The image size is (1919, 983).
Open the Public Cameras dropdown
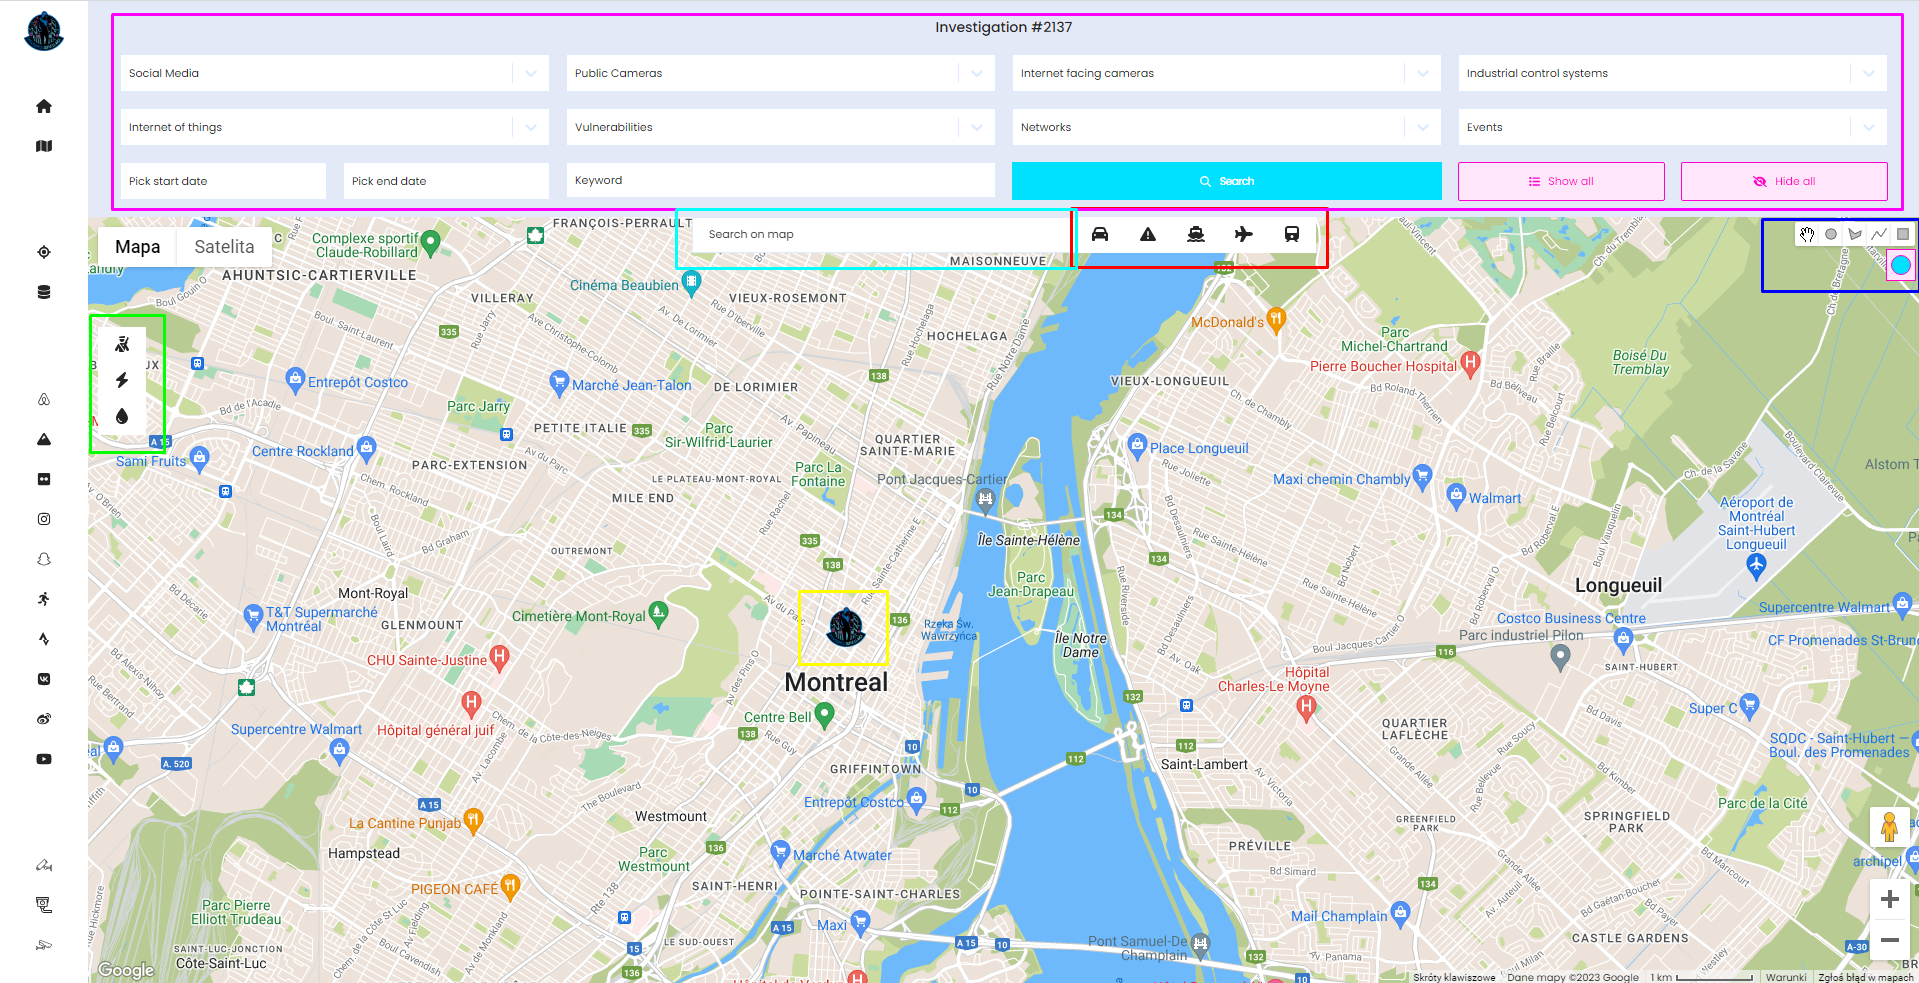[x=781, y=73]
